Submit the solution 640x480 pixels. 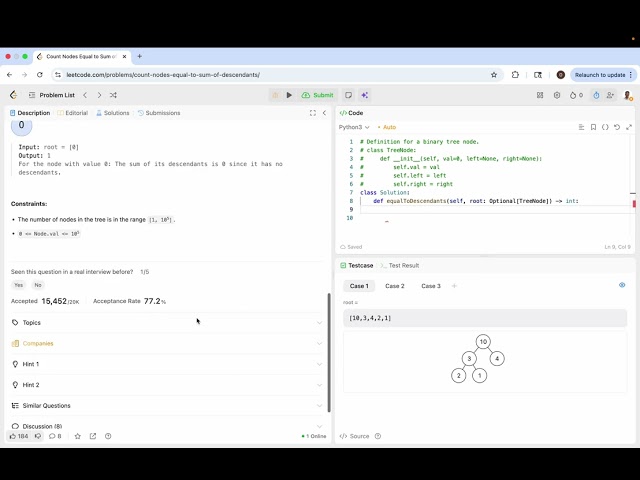[318, 95]
